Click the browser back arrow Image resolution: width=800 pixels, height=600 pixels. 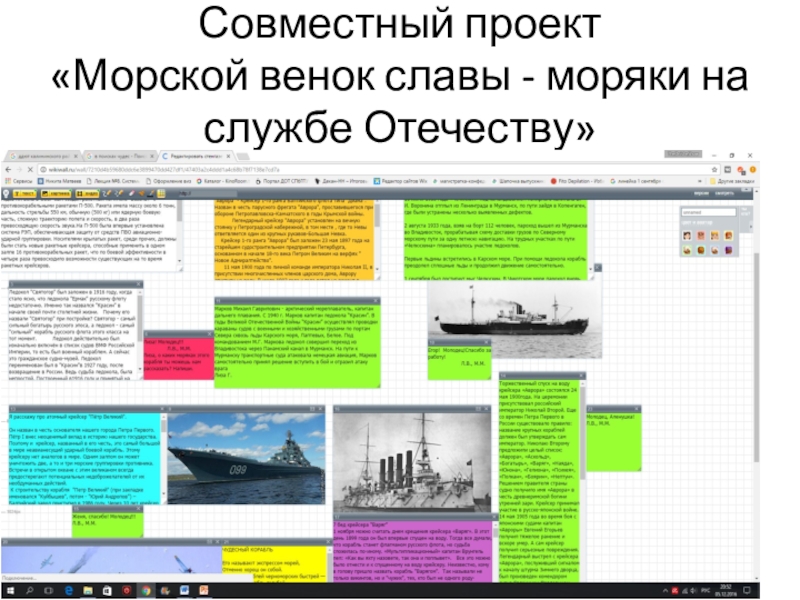click(7, 169)
